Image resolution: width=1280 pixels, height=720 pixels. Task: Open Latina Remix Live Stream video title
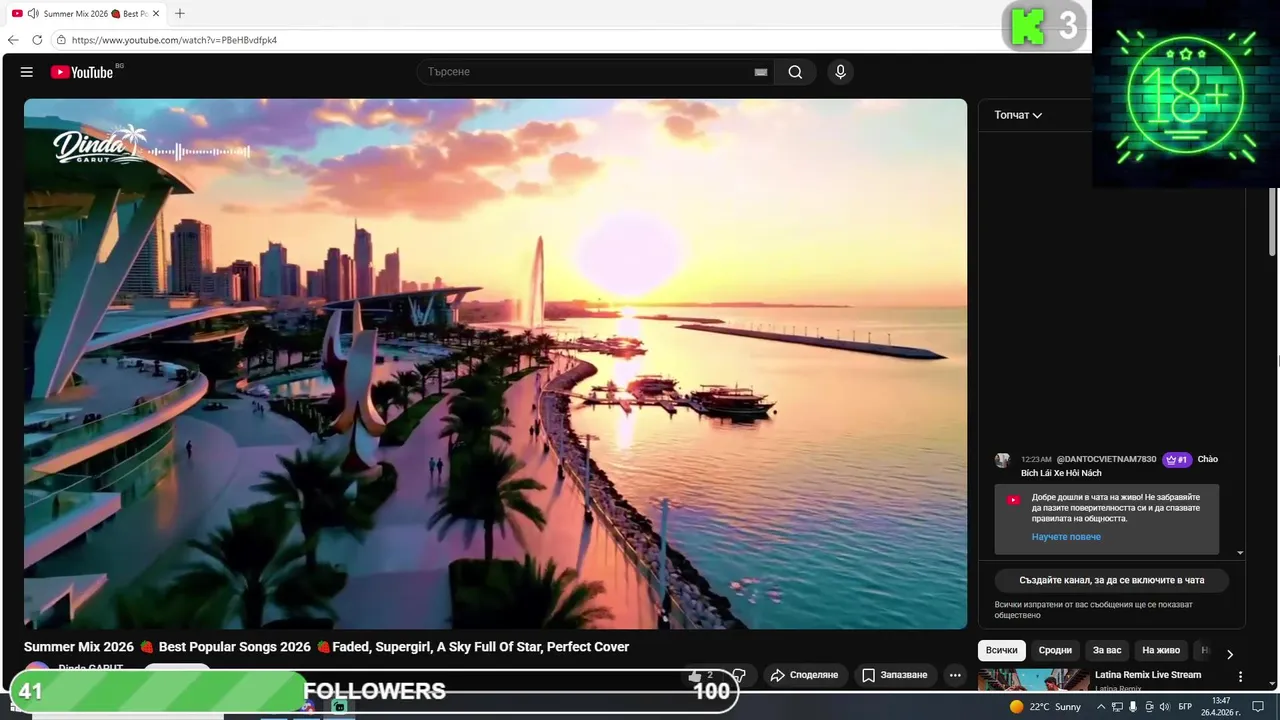[x=1148, y=675]
